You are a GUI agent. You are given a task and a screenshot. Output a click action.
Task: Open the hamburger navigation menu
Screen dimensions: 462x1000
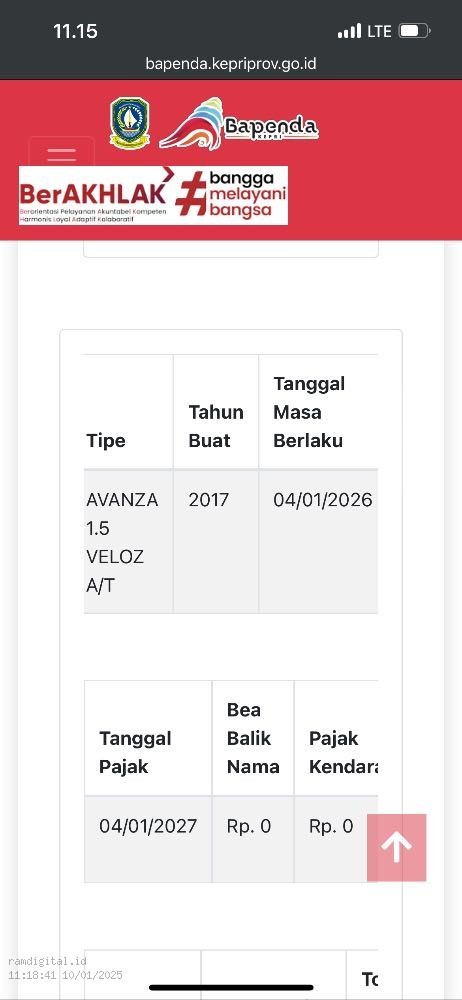pyautogui.click(x=61, y=153)
